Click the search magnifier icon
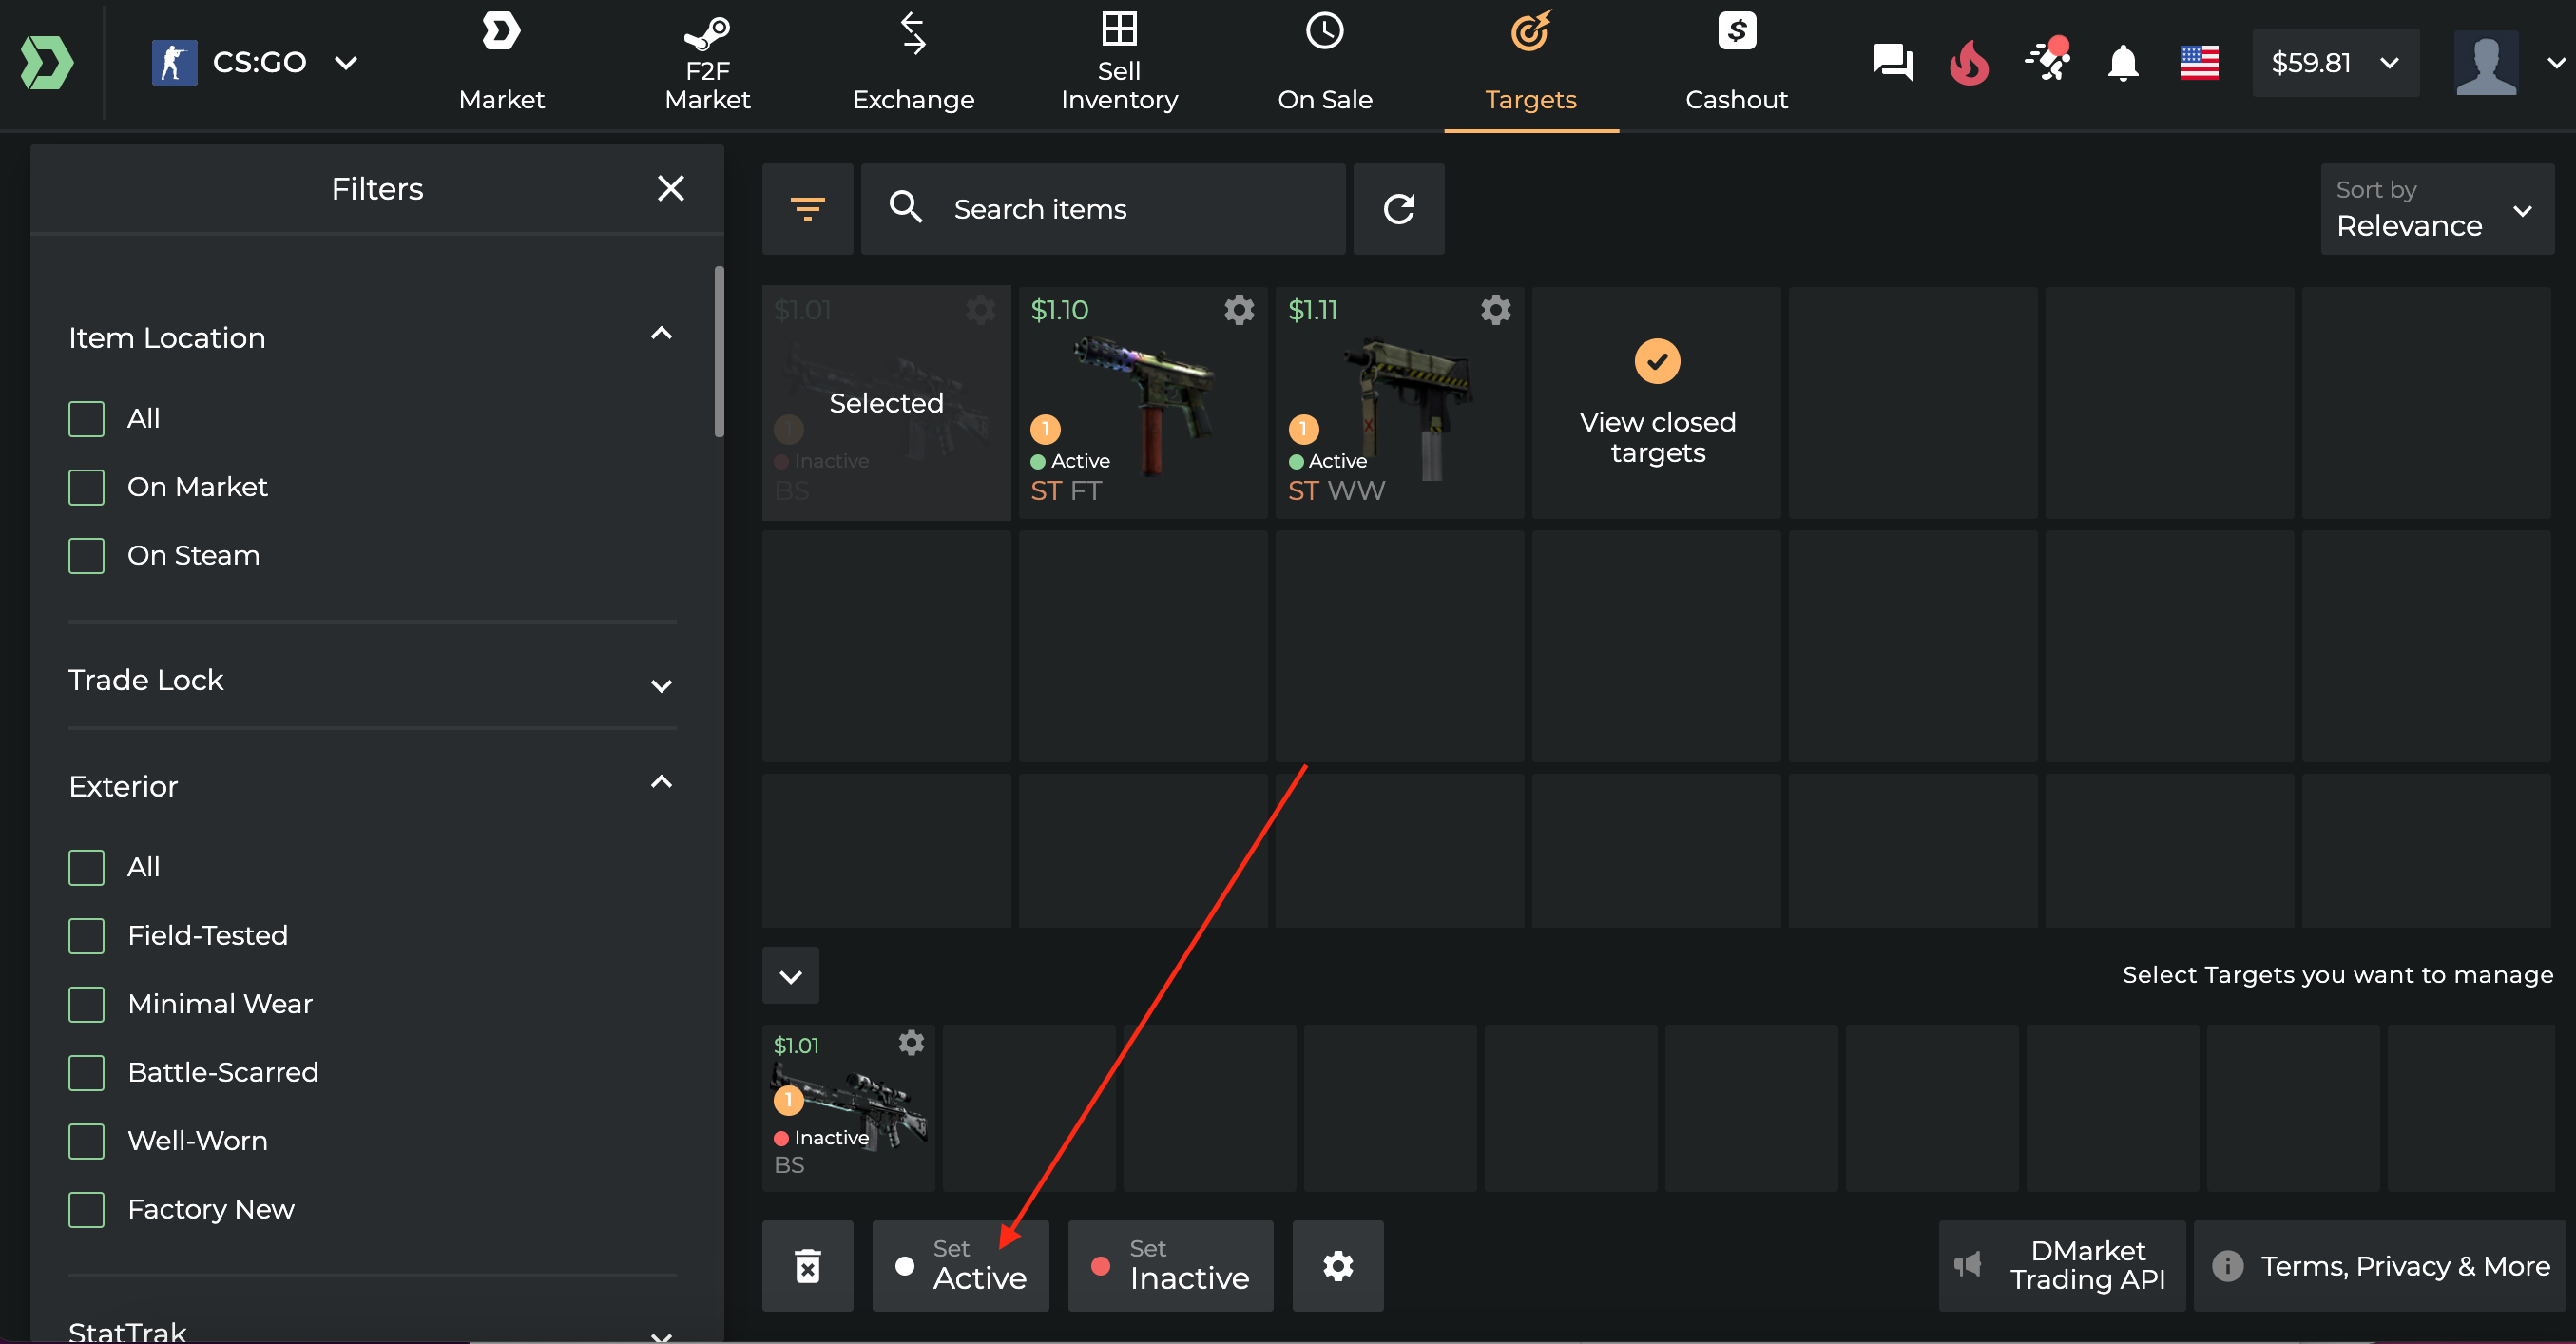 point(906,207)
